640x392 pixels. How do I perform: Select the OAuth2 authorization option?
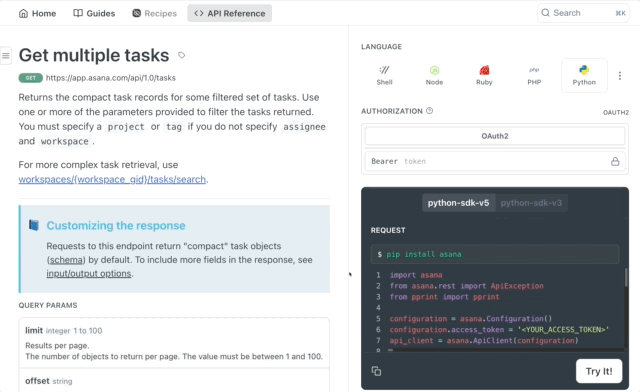pos(495,136)
